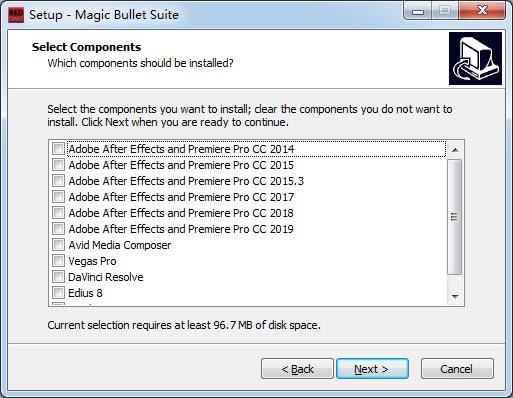Enable the CC 2019 component checkbox
The height and width of the screenshot is (398, 513).
[x=58, y=229]
